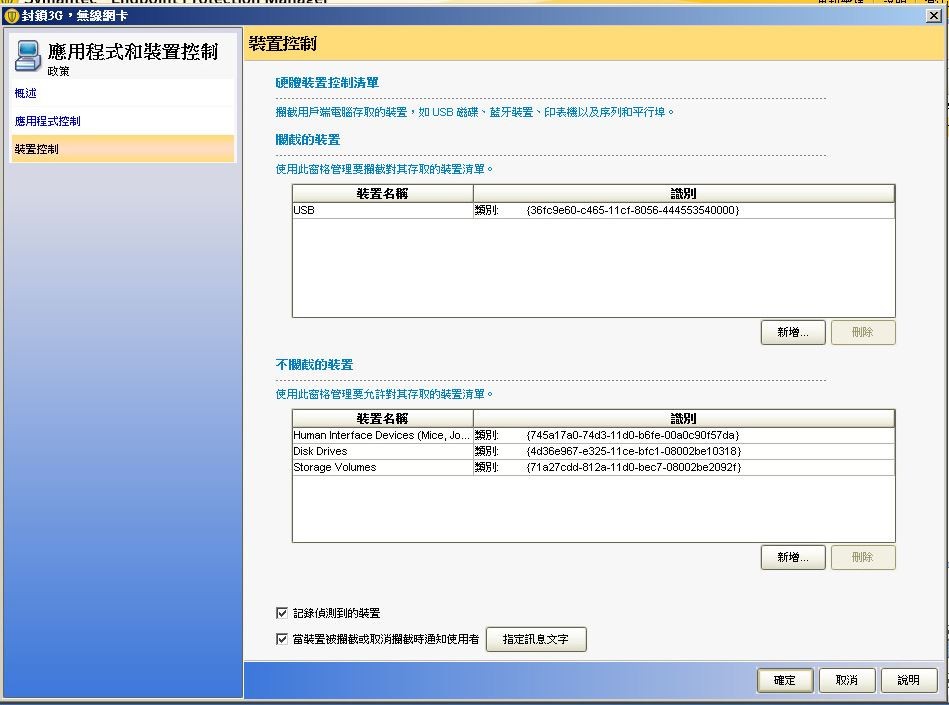Confirm with the 確定 button

[785, 680]
